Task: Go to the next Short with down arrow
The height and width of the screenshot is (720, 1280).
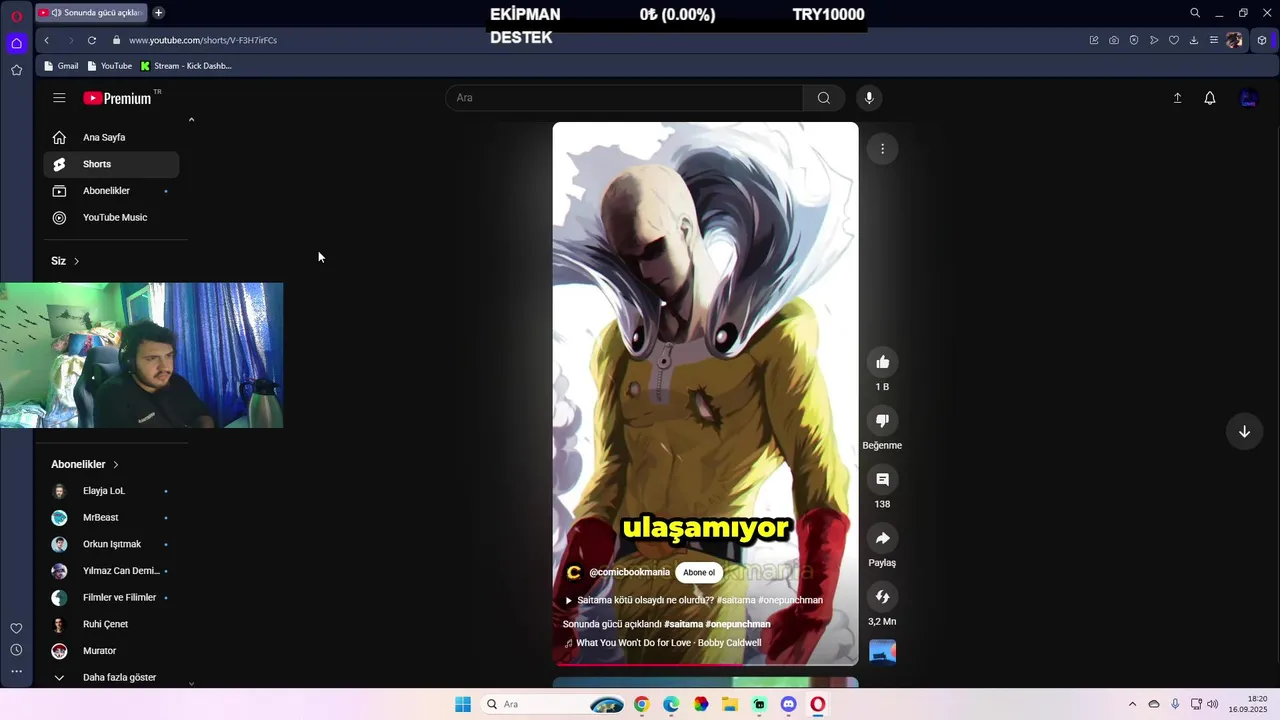Action: (1244, 431)
